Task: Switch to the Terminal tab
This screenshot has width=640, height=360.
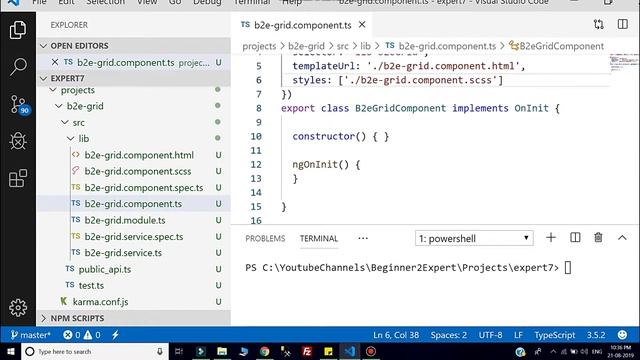Action: pyautogui.click(x=319, y=238)
